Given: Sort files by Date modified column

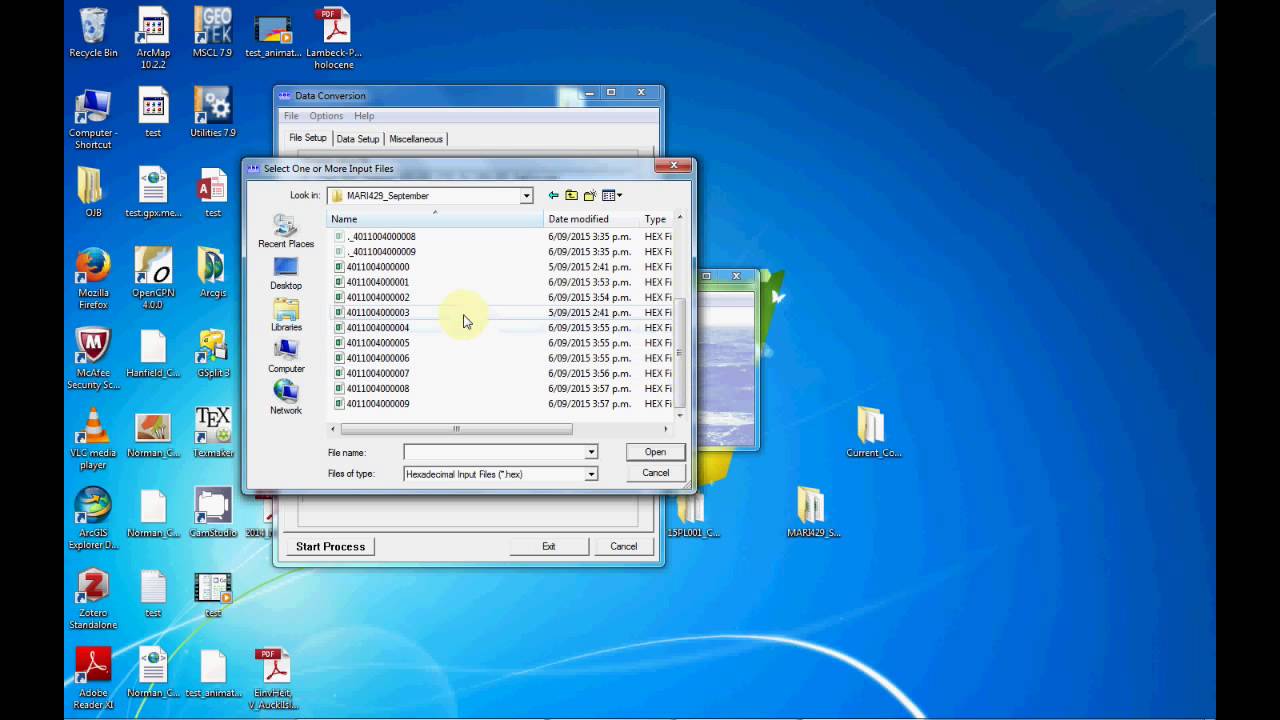Looking at the screenshot, I should [592, 219].
